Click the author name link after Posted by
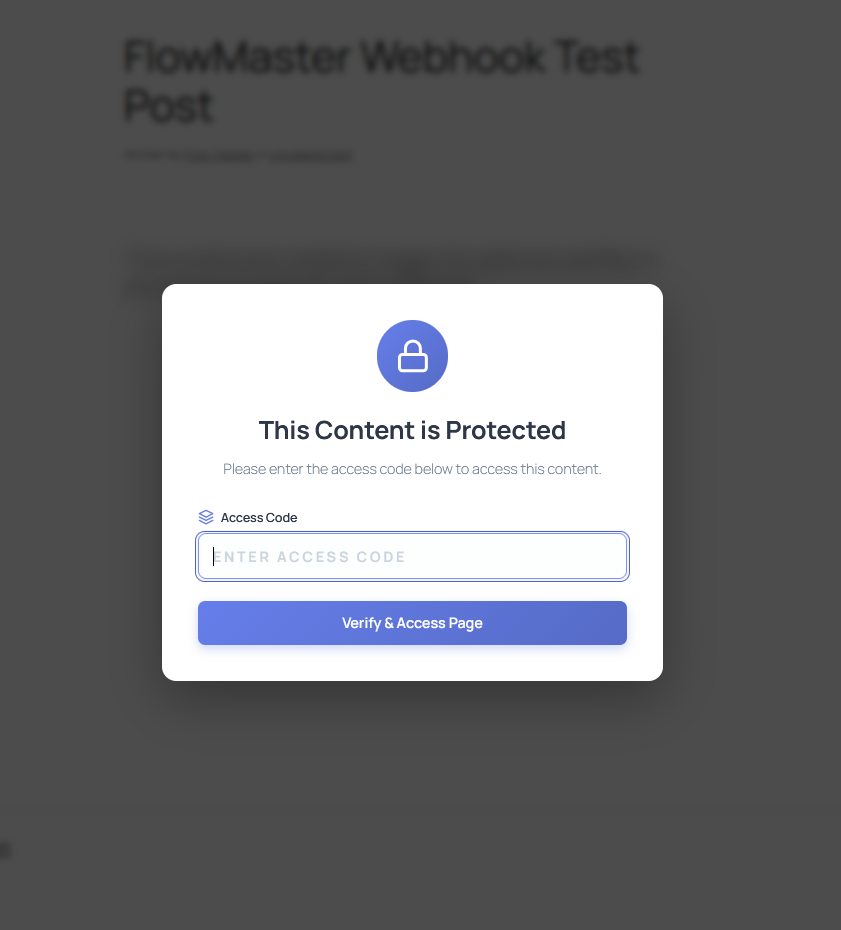 coord(218,156)
